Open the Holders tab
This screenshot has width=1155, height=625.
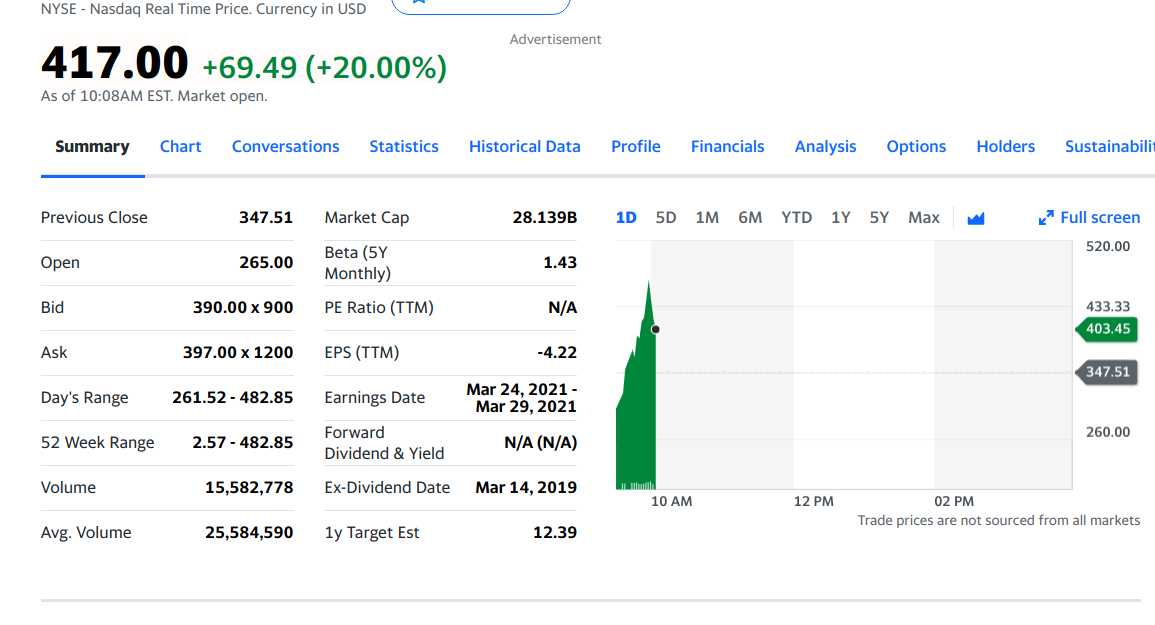pyautogui.click(x=1005, y=147)
